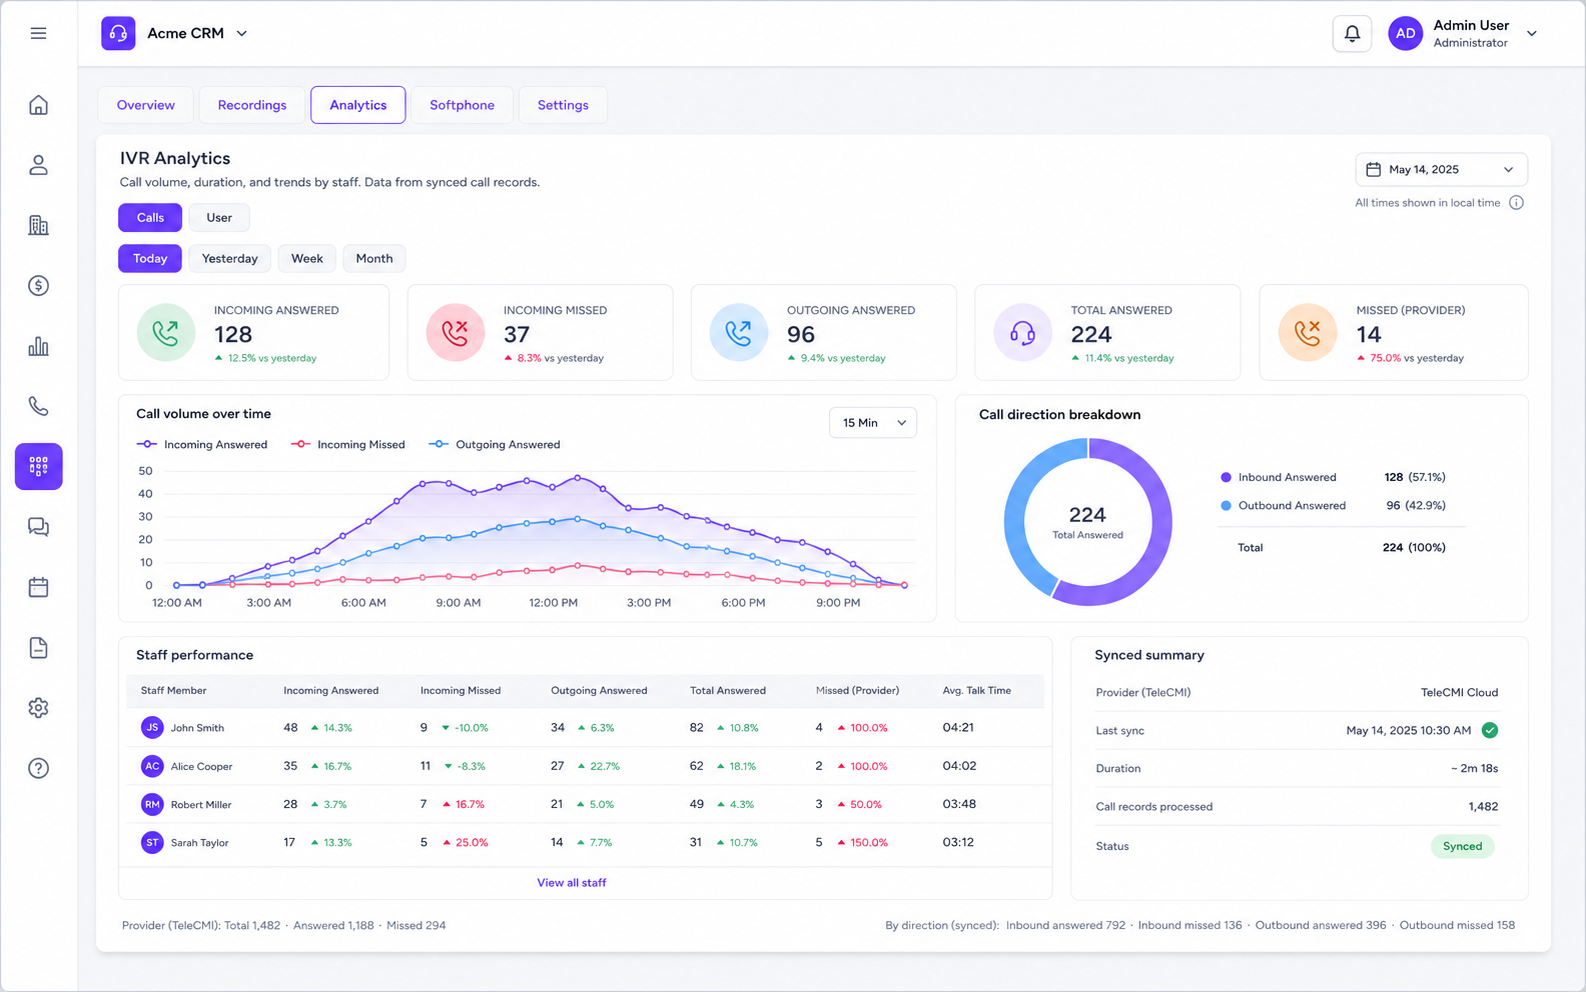
Task: Click the Outgoing Answered blue phone icon
Action: (738, 332)
